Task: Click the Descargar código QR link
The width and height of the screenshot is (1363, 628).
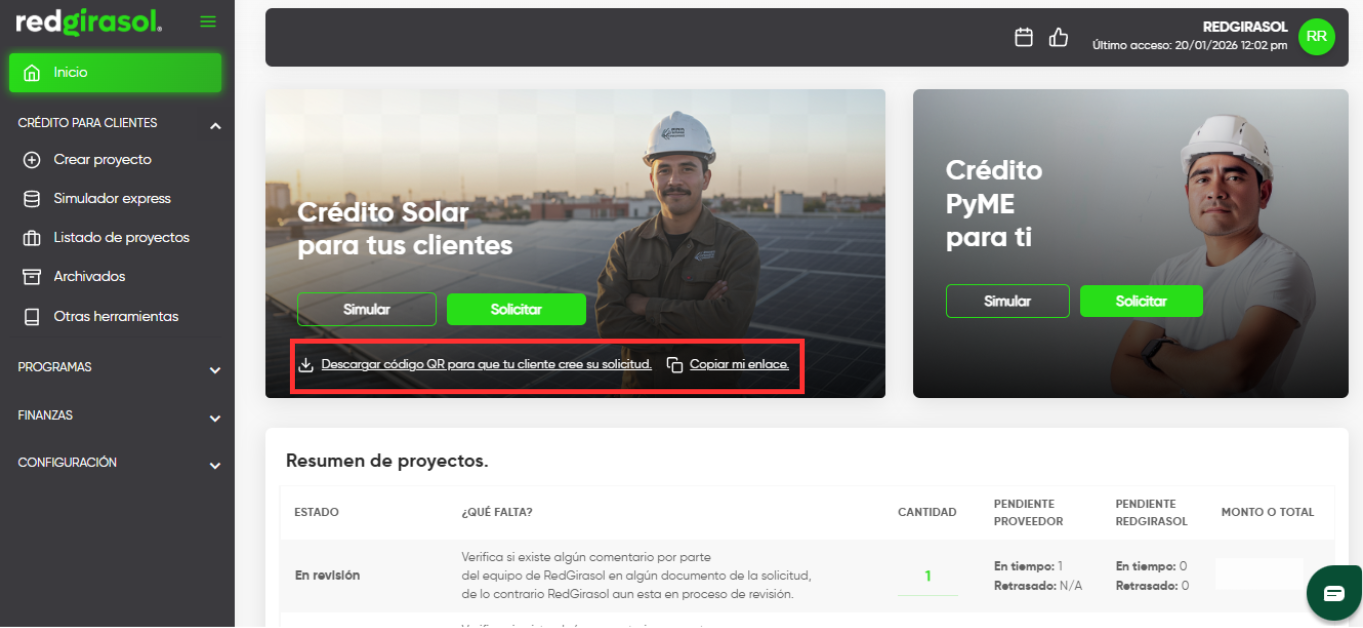Action: (487, 365)
